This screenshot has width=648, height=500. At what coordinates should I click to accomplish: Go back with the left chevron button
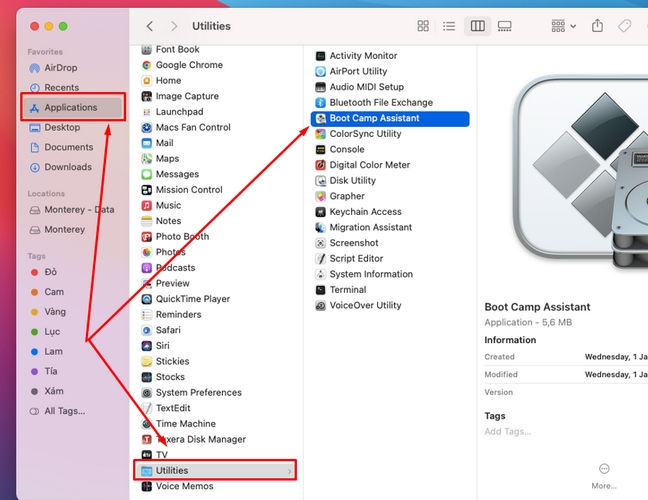pos(150,26)
